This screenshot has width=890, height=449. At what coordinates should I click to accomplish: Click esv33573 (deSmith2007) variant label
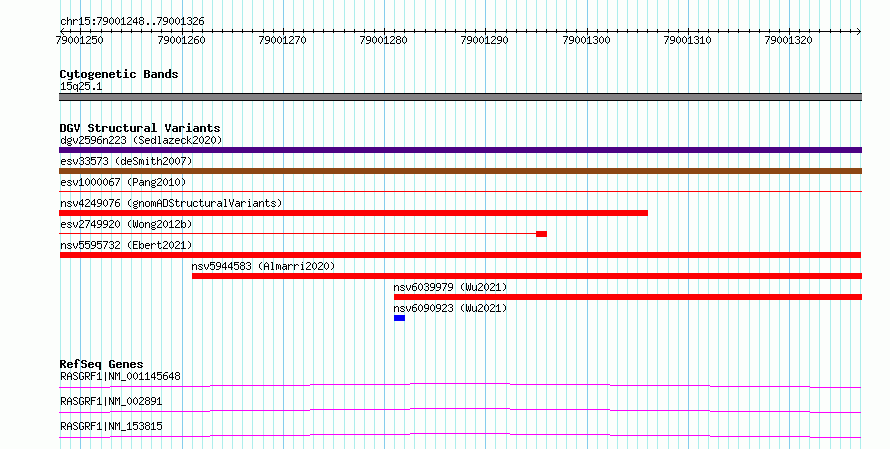(126, 161)
